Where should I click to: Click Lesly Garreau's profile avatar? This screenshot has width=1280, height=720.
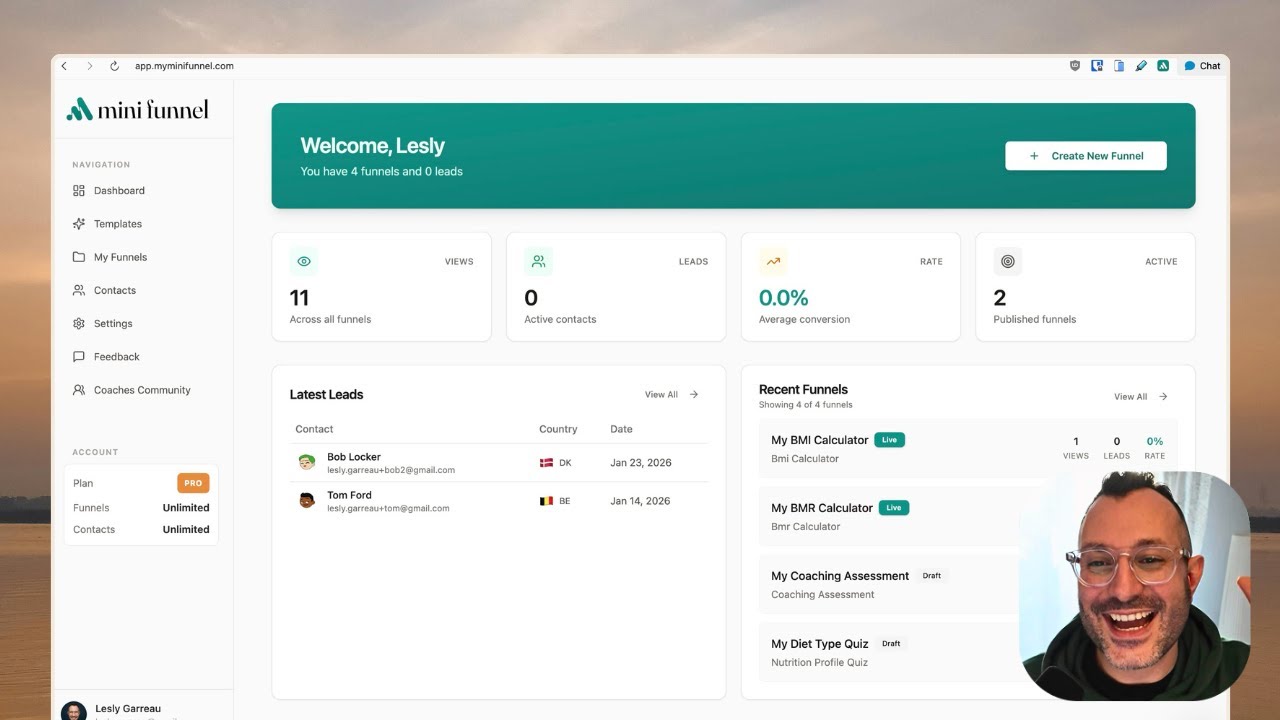(73, 712)
